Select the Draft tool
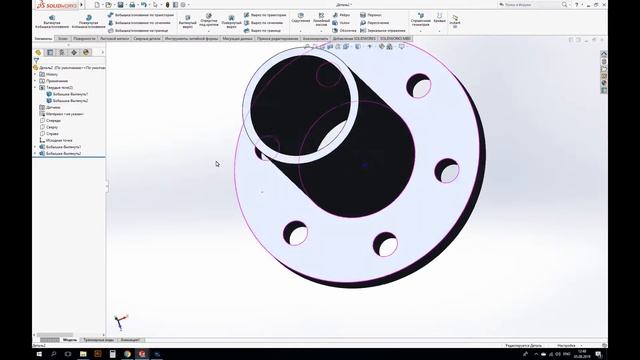Image resolution: width=640 pixels, height=360 pixels. tap(341, 23)
